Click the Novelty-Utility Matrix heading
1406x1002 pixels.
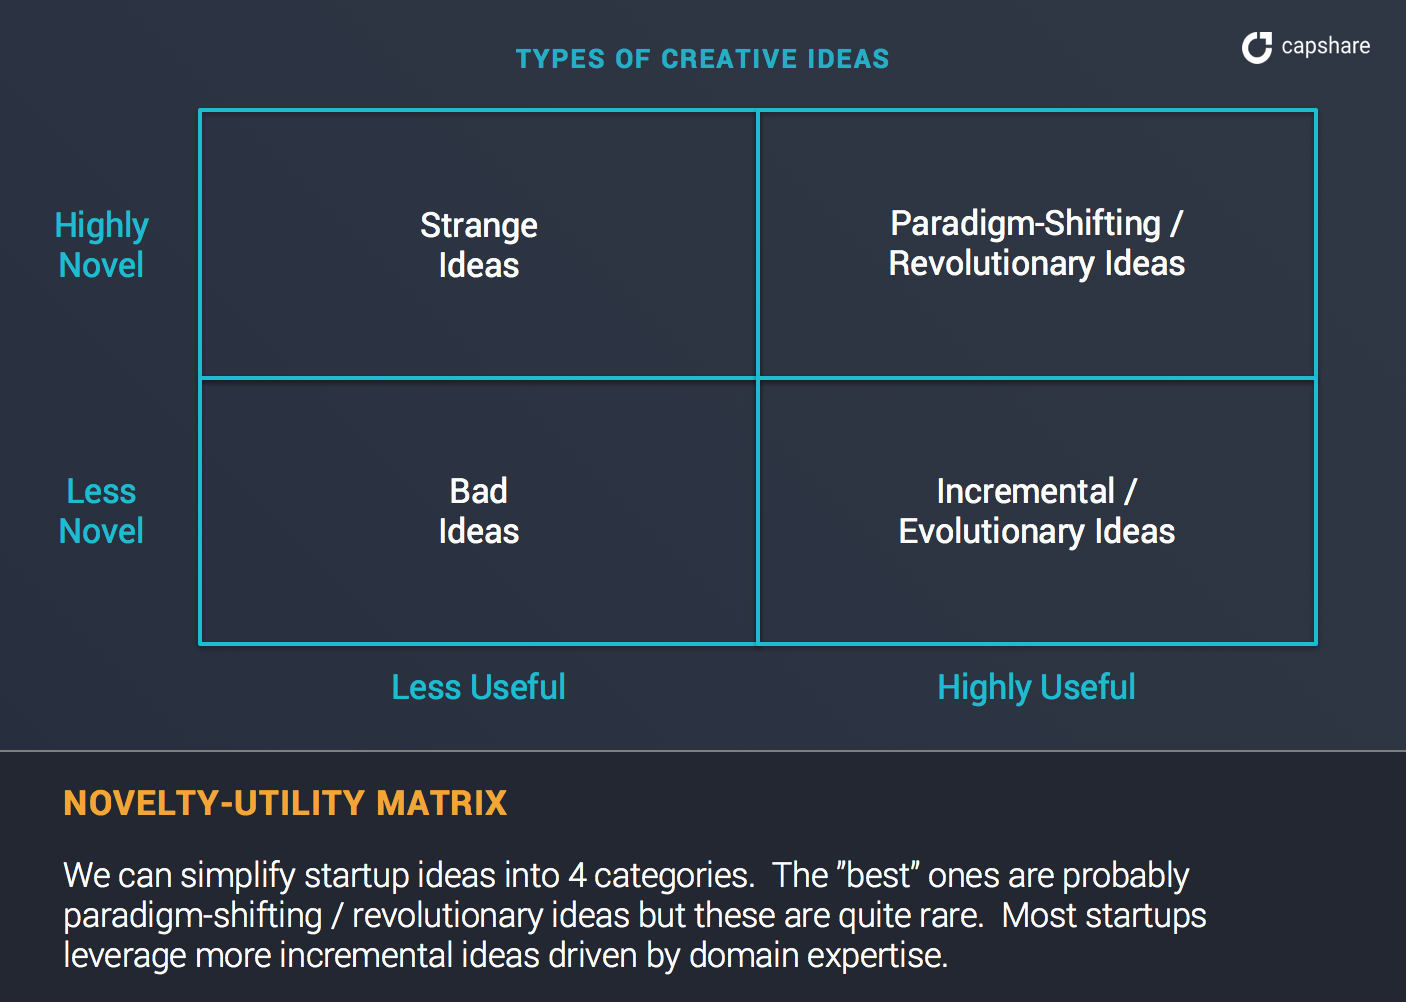point(285,803)
